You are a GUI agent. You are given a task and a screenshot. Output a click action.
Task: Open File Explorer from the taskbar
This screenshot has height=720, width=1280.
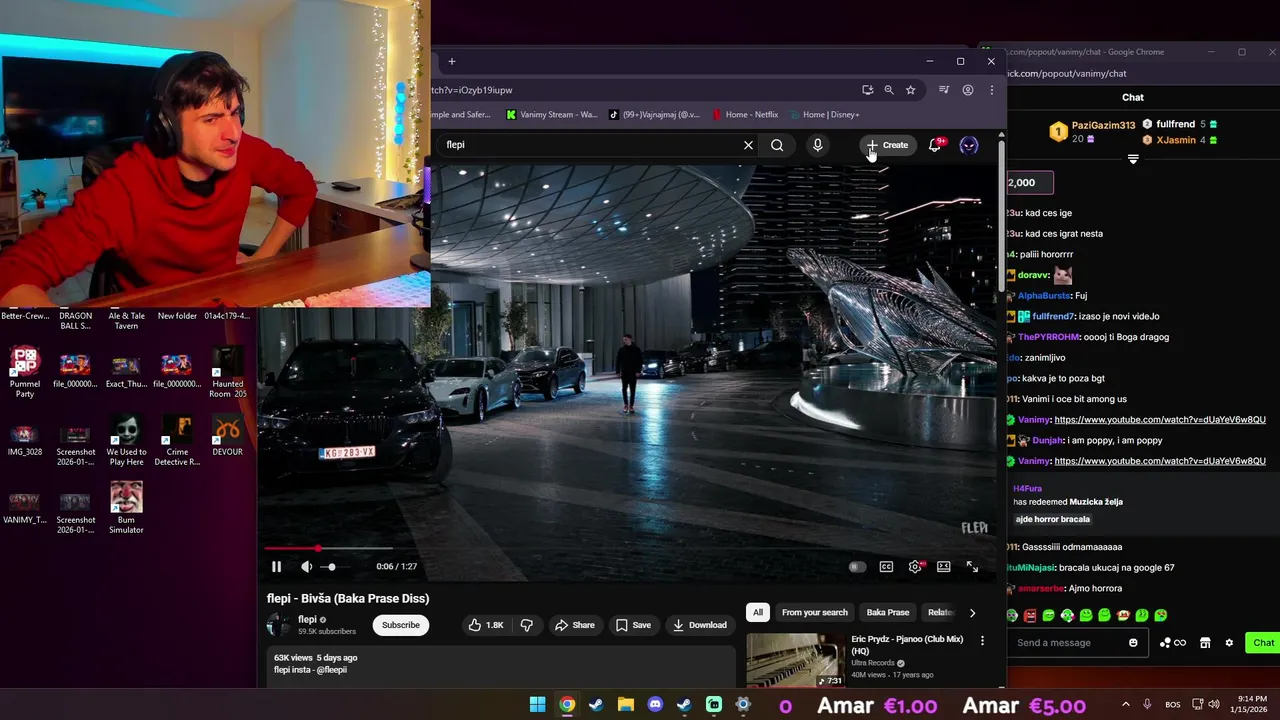625,705
